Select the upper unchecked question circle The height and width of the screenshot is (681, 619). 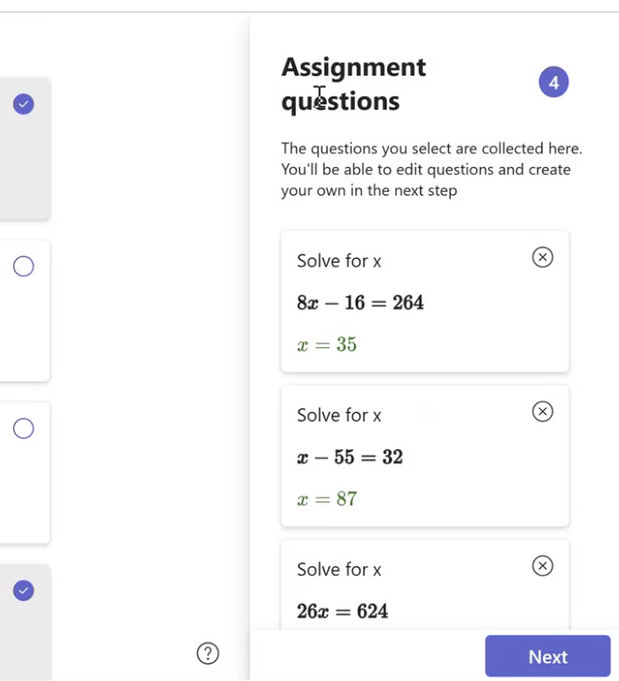[x=23, y=266]
